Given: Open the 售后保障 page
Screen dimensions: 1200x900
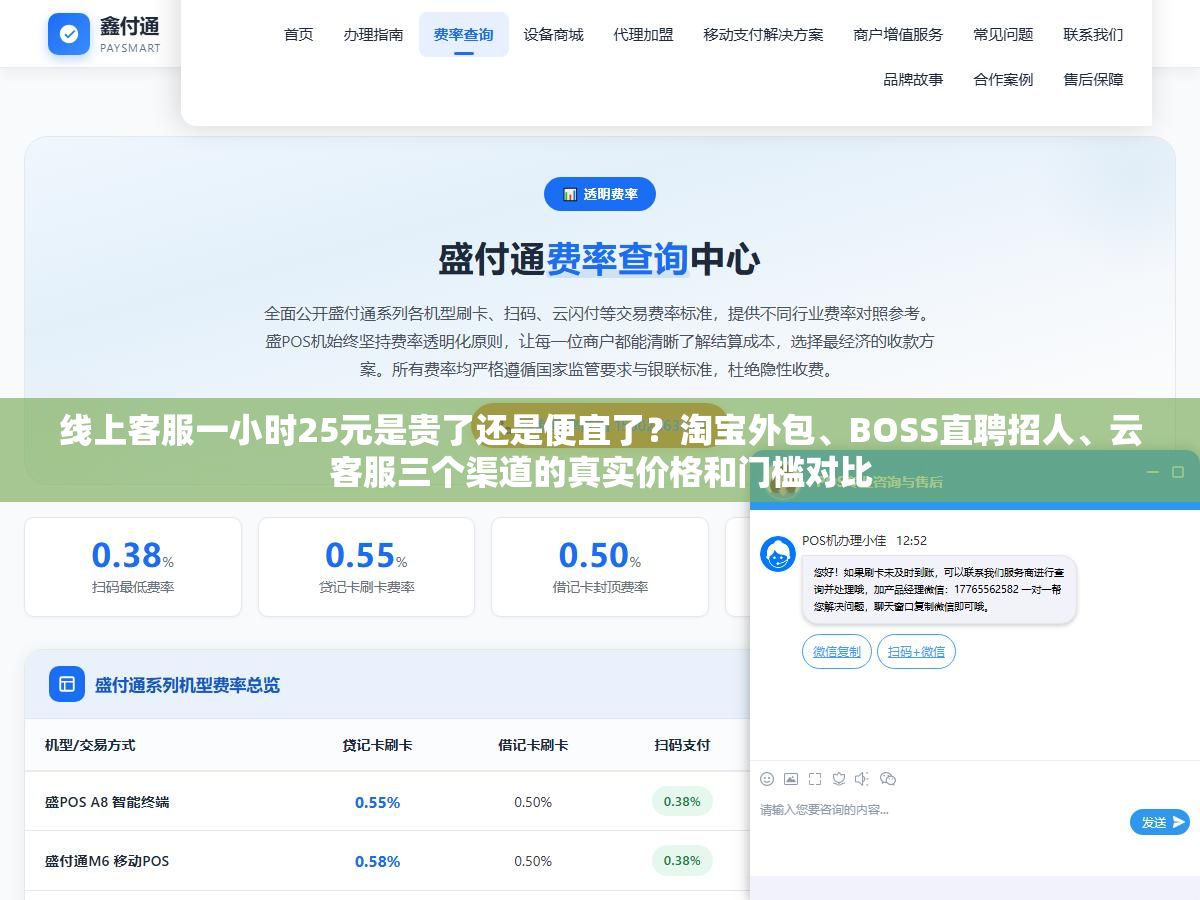Looking at the screenshot, I should (x=1093, y=79).
